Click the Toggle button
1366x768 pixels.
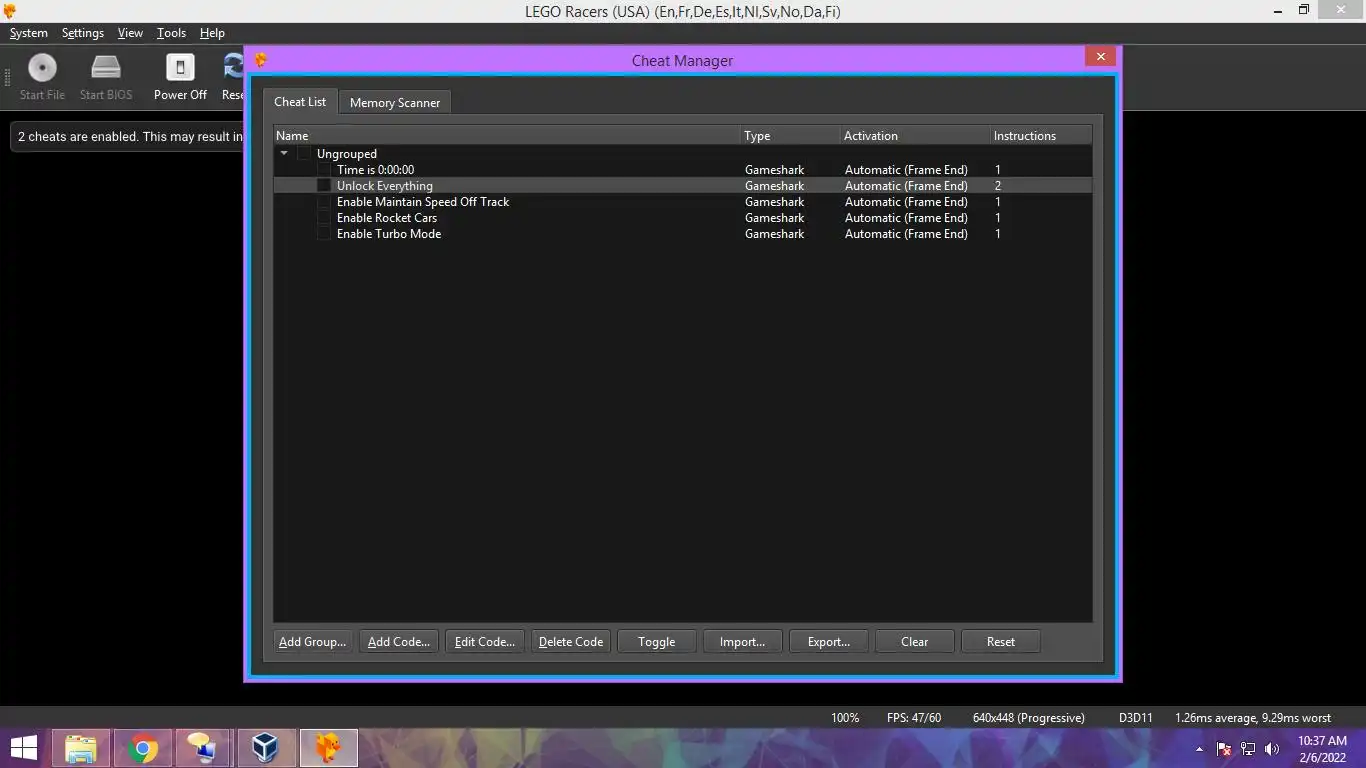[656, 642]
